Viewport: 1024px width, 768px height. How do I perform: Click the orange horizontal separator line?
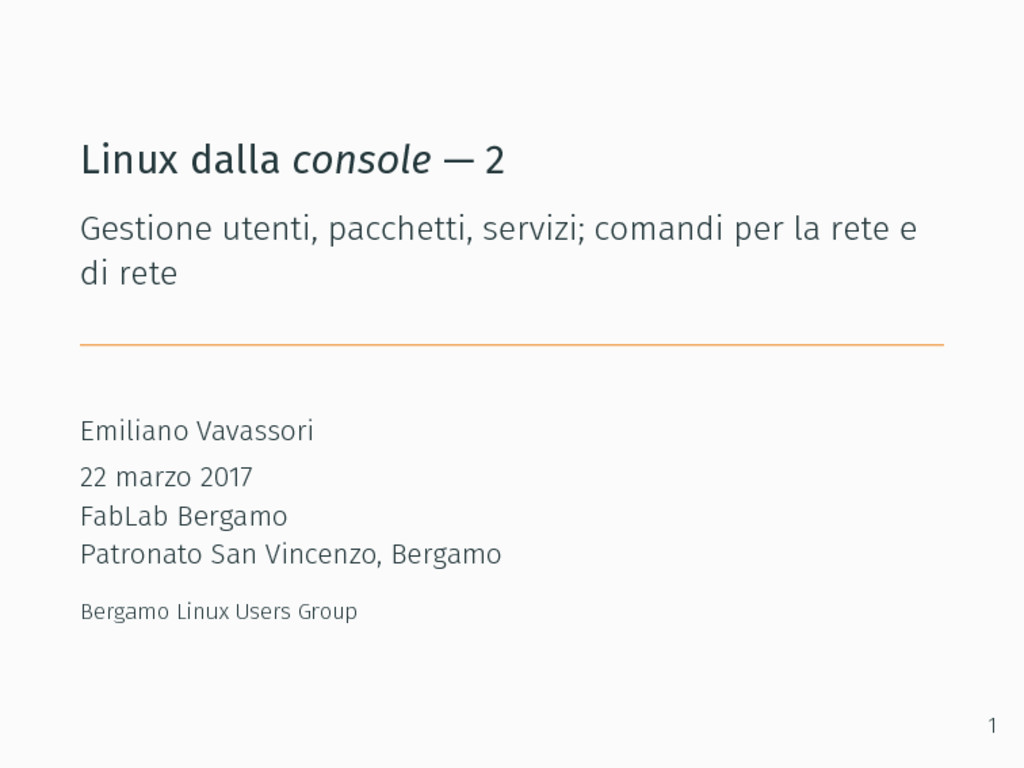pyautogui.click(x=512, y=344)
